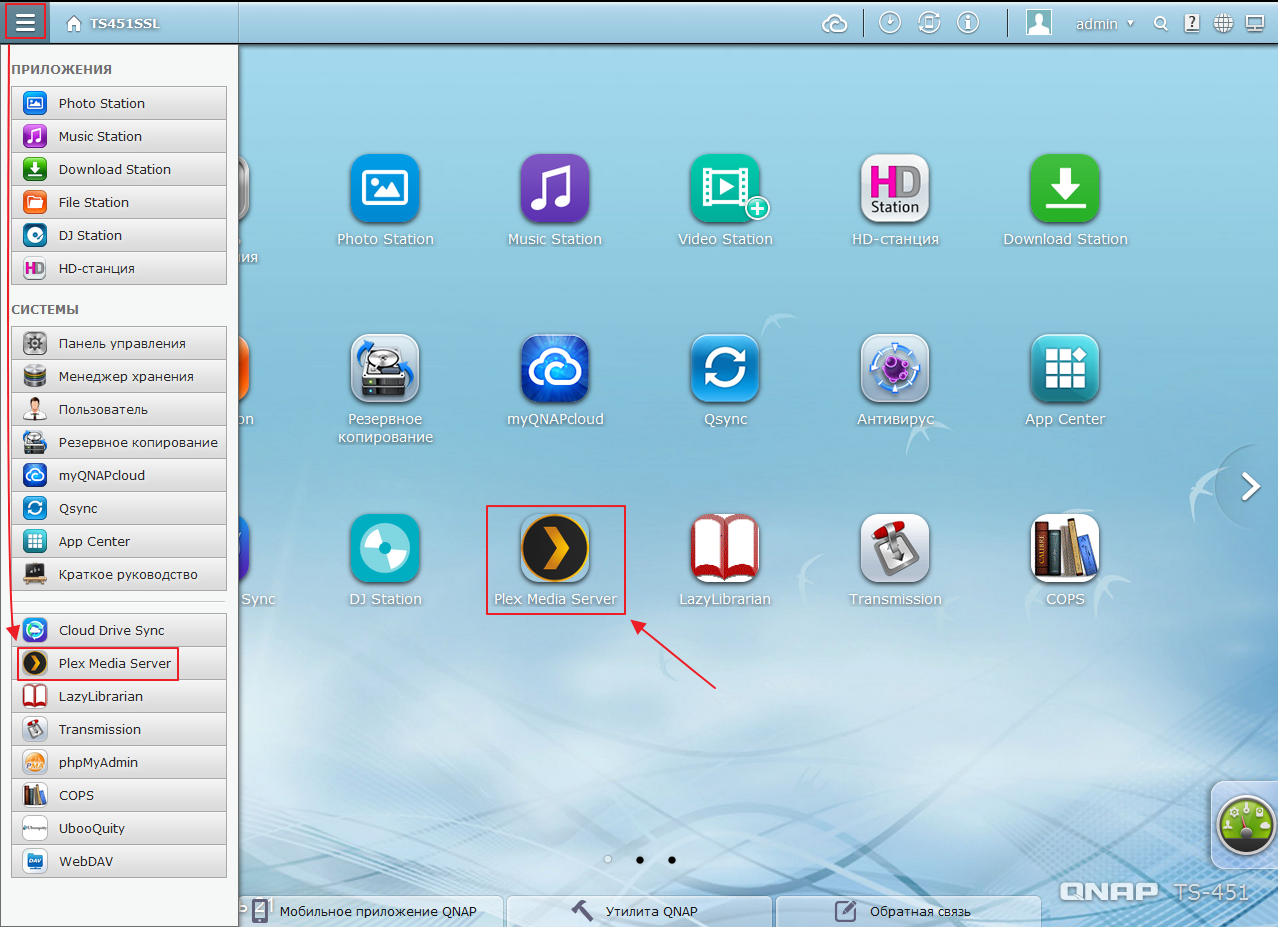The width and height of the screenshot is (1278, 927).
Task: Open App Center desktop icon
Action: pos(1065,369)
